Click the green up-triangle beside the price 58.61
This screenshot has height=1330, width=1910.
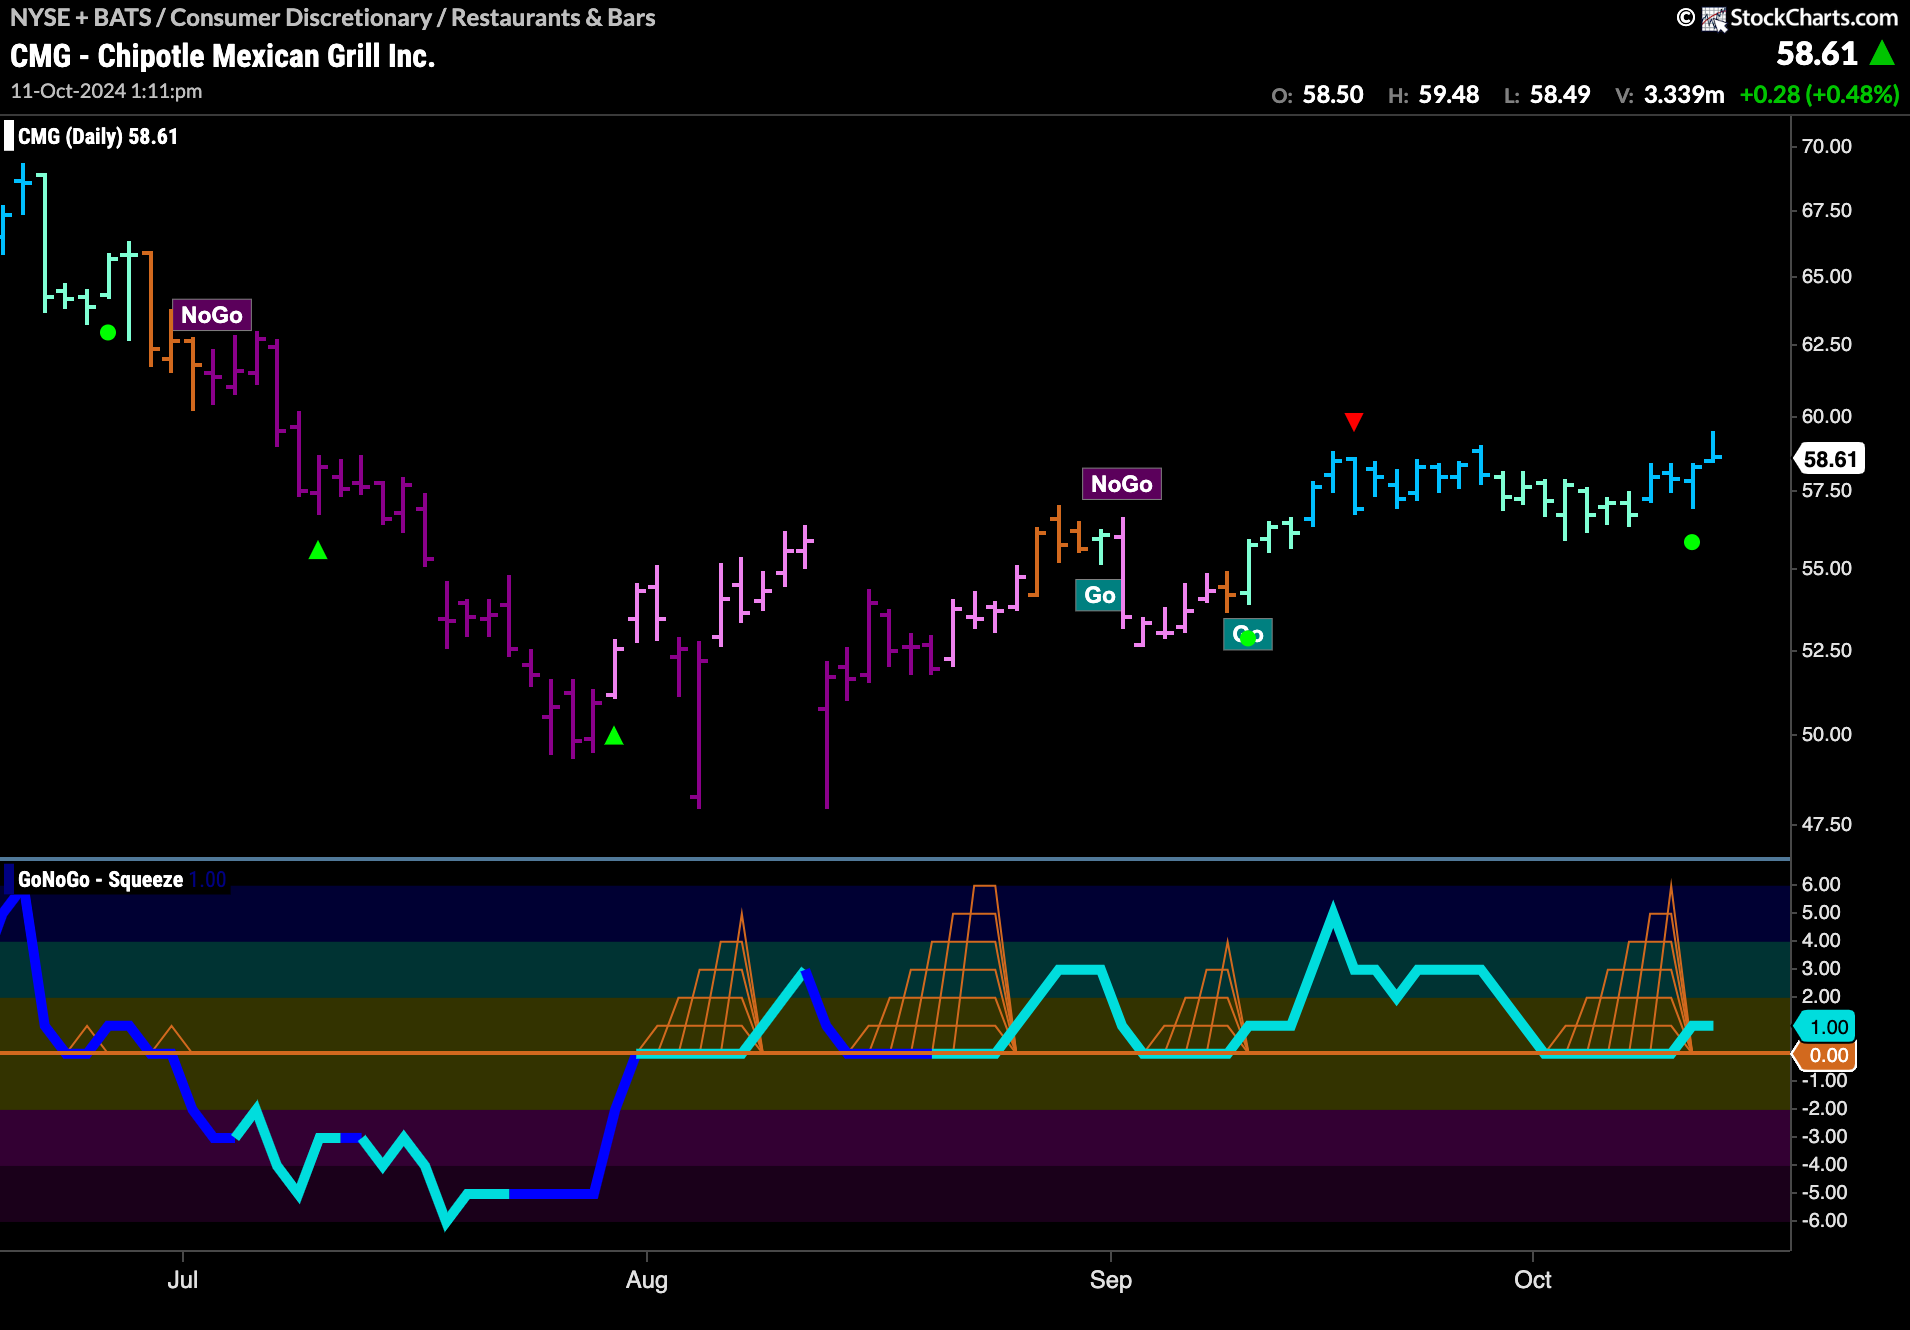pyautogui.click(x=1882, y=53)
